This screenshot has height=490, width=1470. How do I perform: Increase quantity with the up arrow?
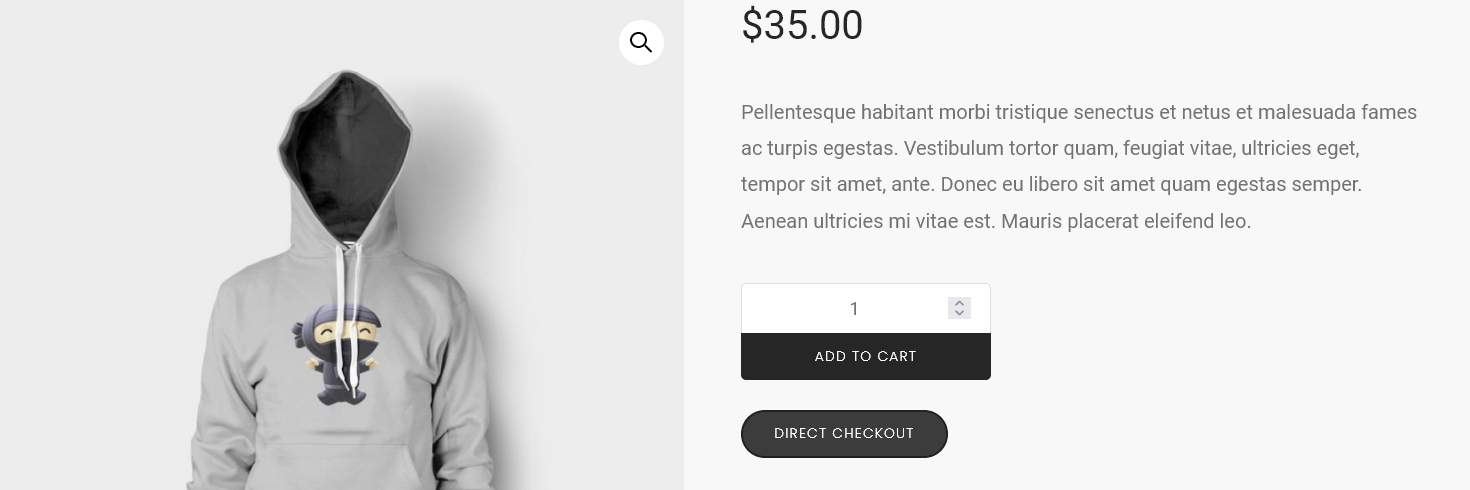tap(959, 303)
